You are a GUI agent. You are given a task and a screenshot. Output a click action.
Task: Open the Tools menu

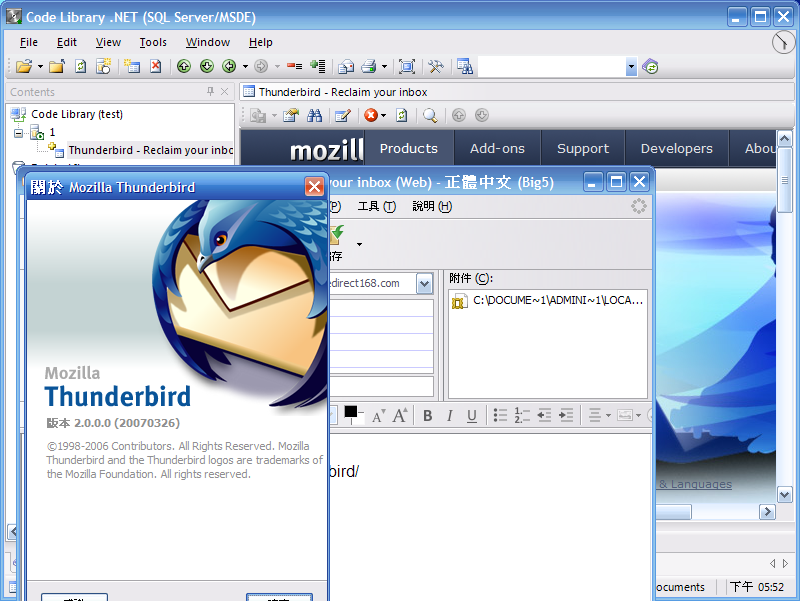point(153,42)
